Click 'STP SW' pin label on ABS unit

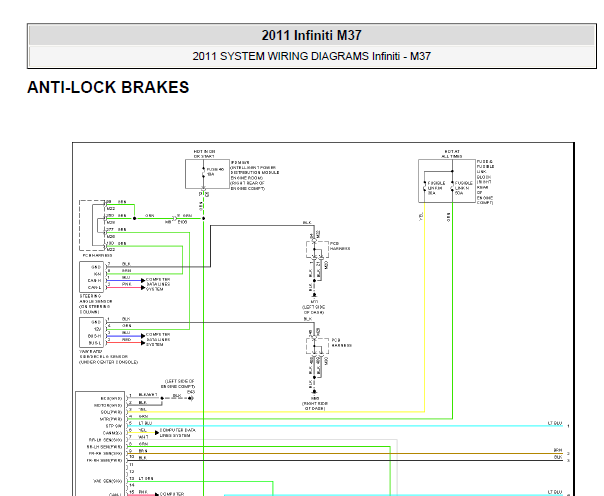point(114,426)
